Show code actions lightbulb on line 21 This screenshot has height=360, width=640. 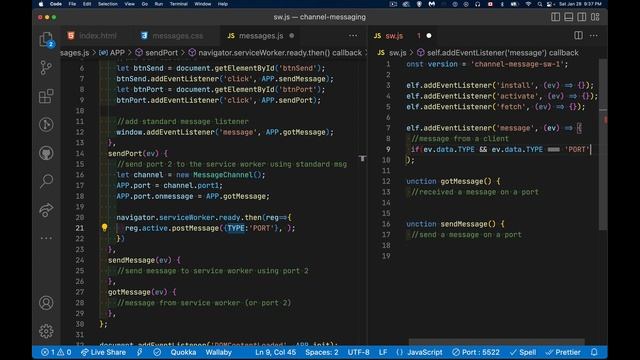104,228
